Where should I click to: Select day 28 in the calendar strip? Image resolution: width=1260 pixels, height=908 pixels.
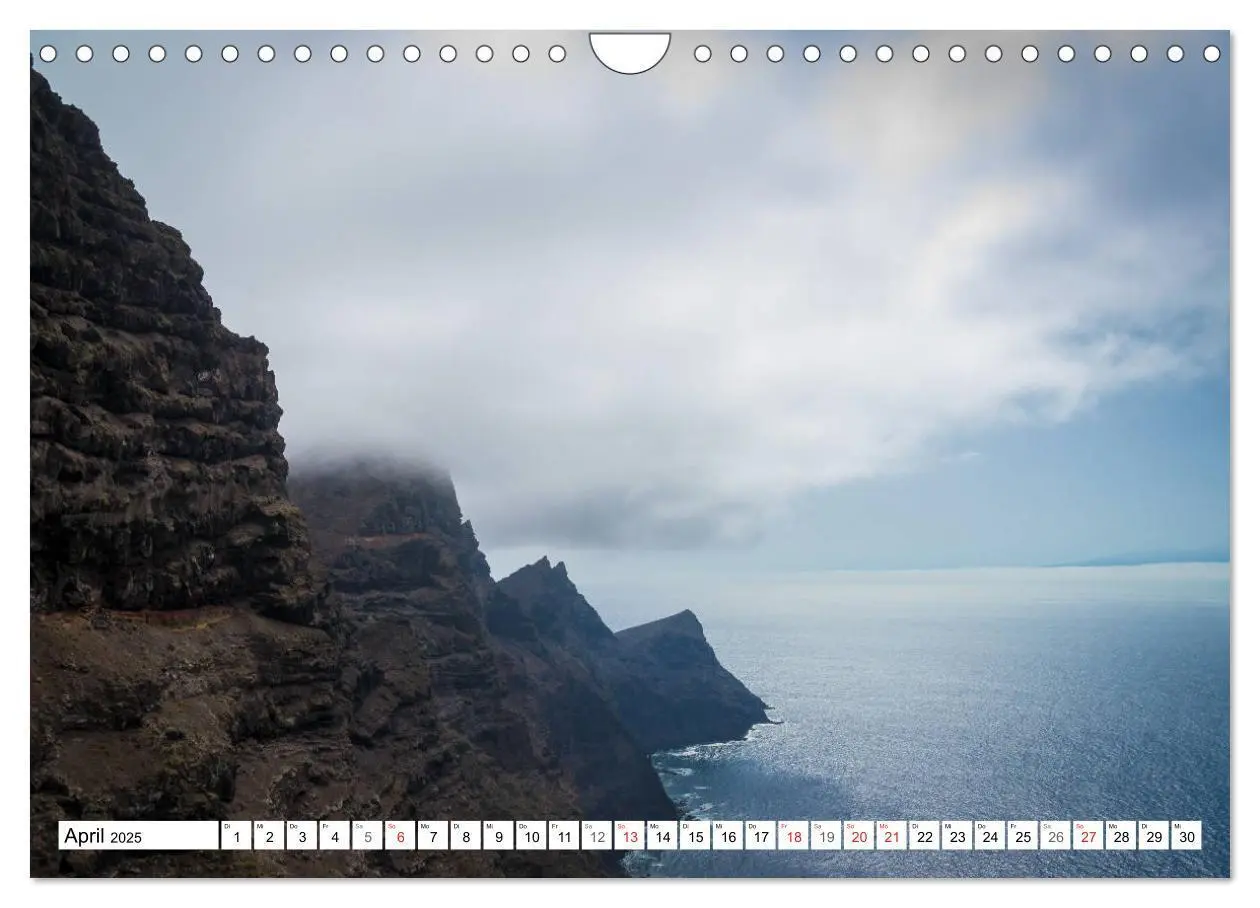[x=1121, y=836]
